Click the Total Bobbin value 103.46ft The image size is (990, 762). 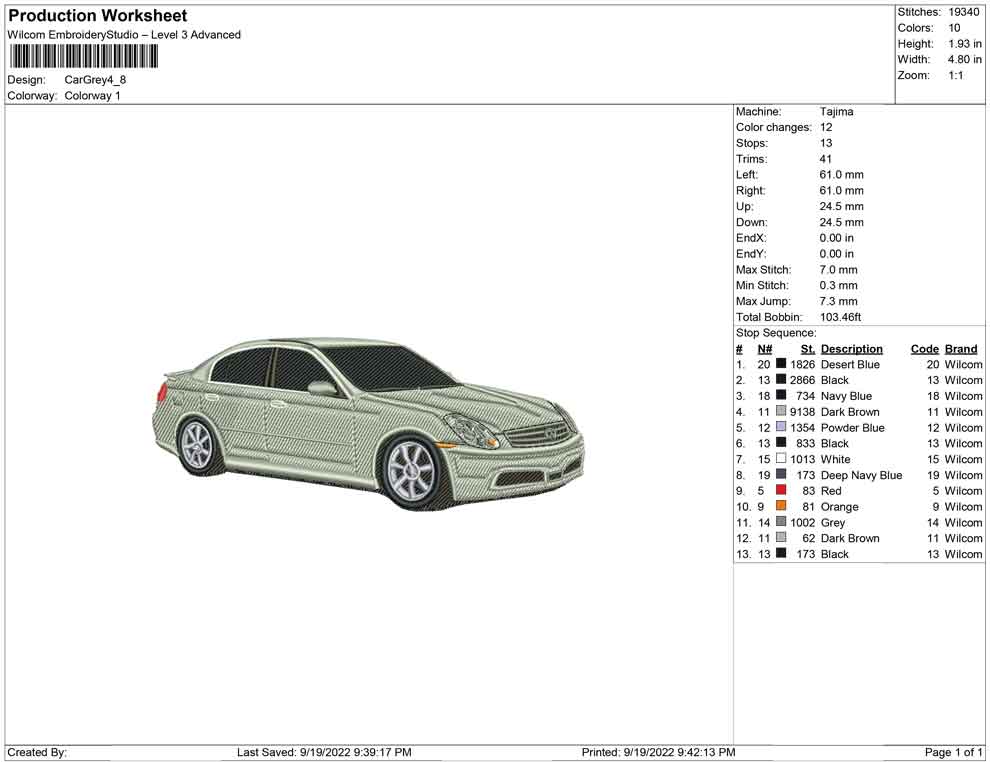click(840, 317)
